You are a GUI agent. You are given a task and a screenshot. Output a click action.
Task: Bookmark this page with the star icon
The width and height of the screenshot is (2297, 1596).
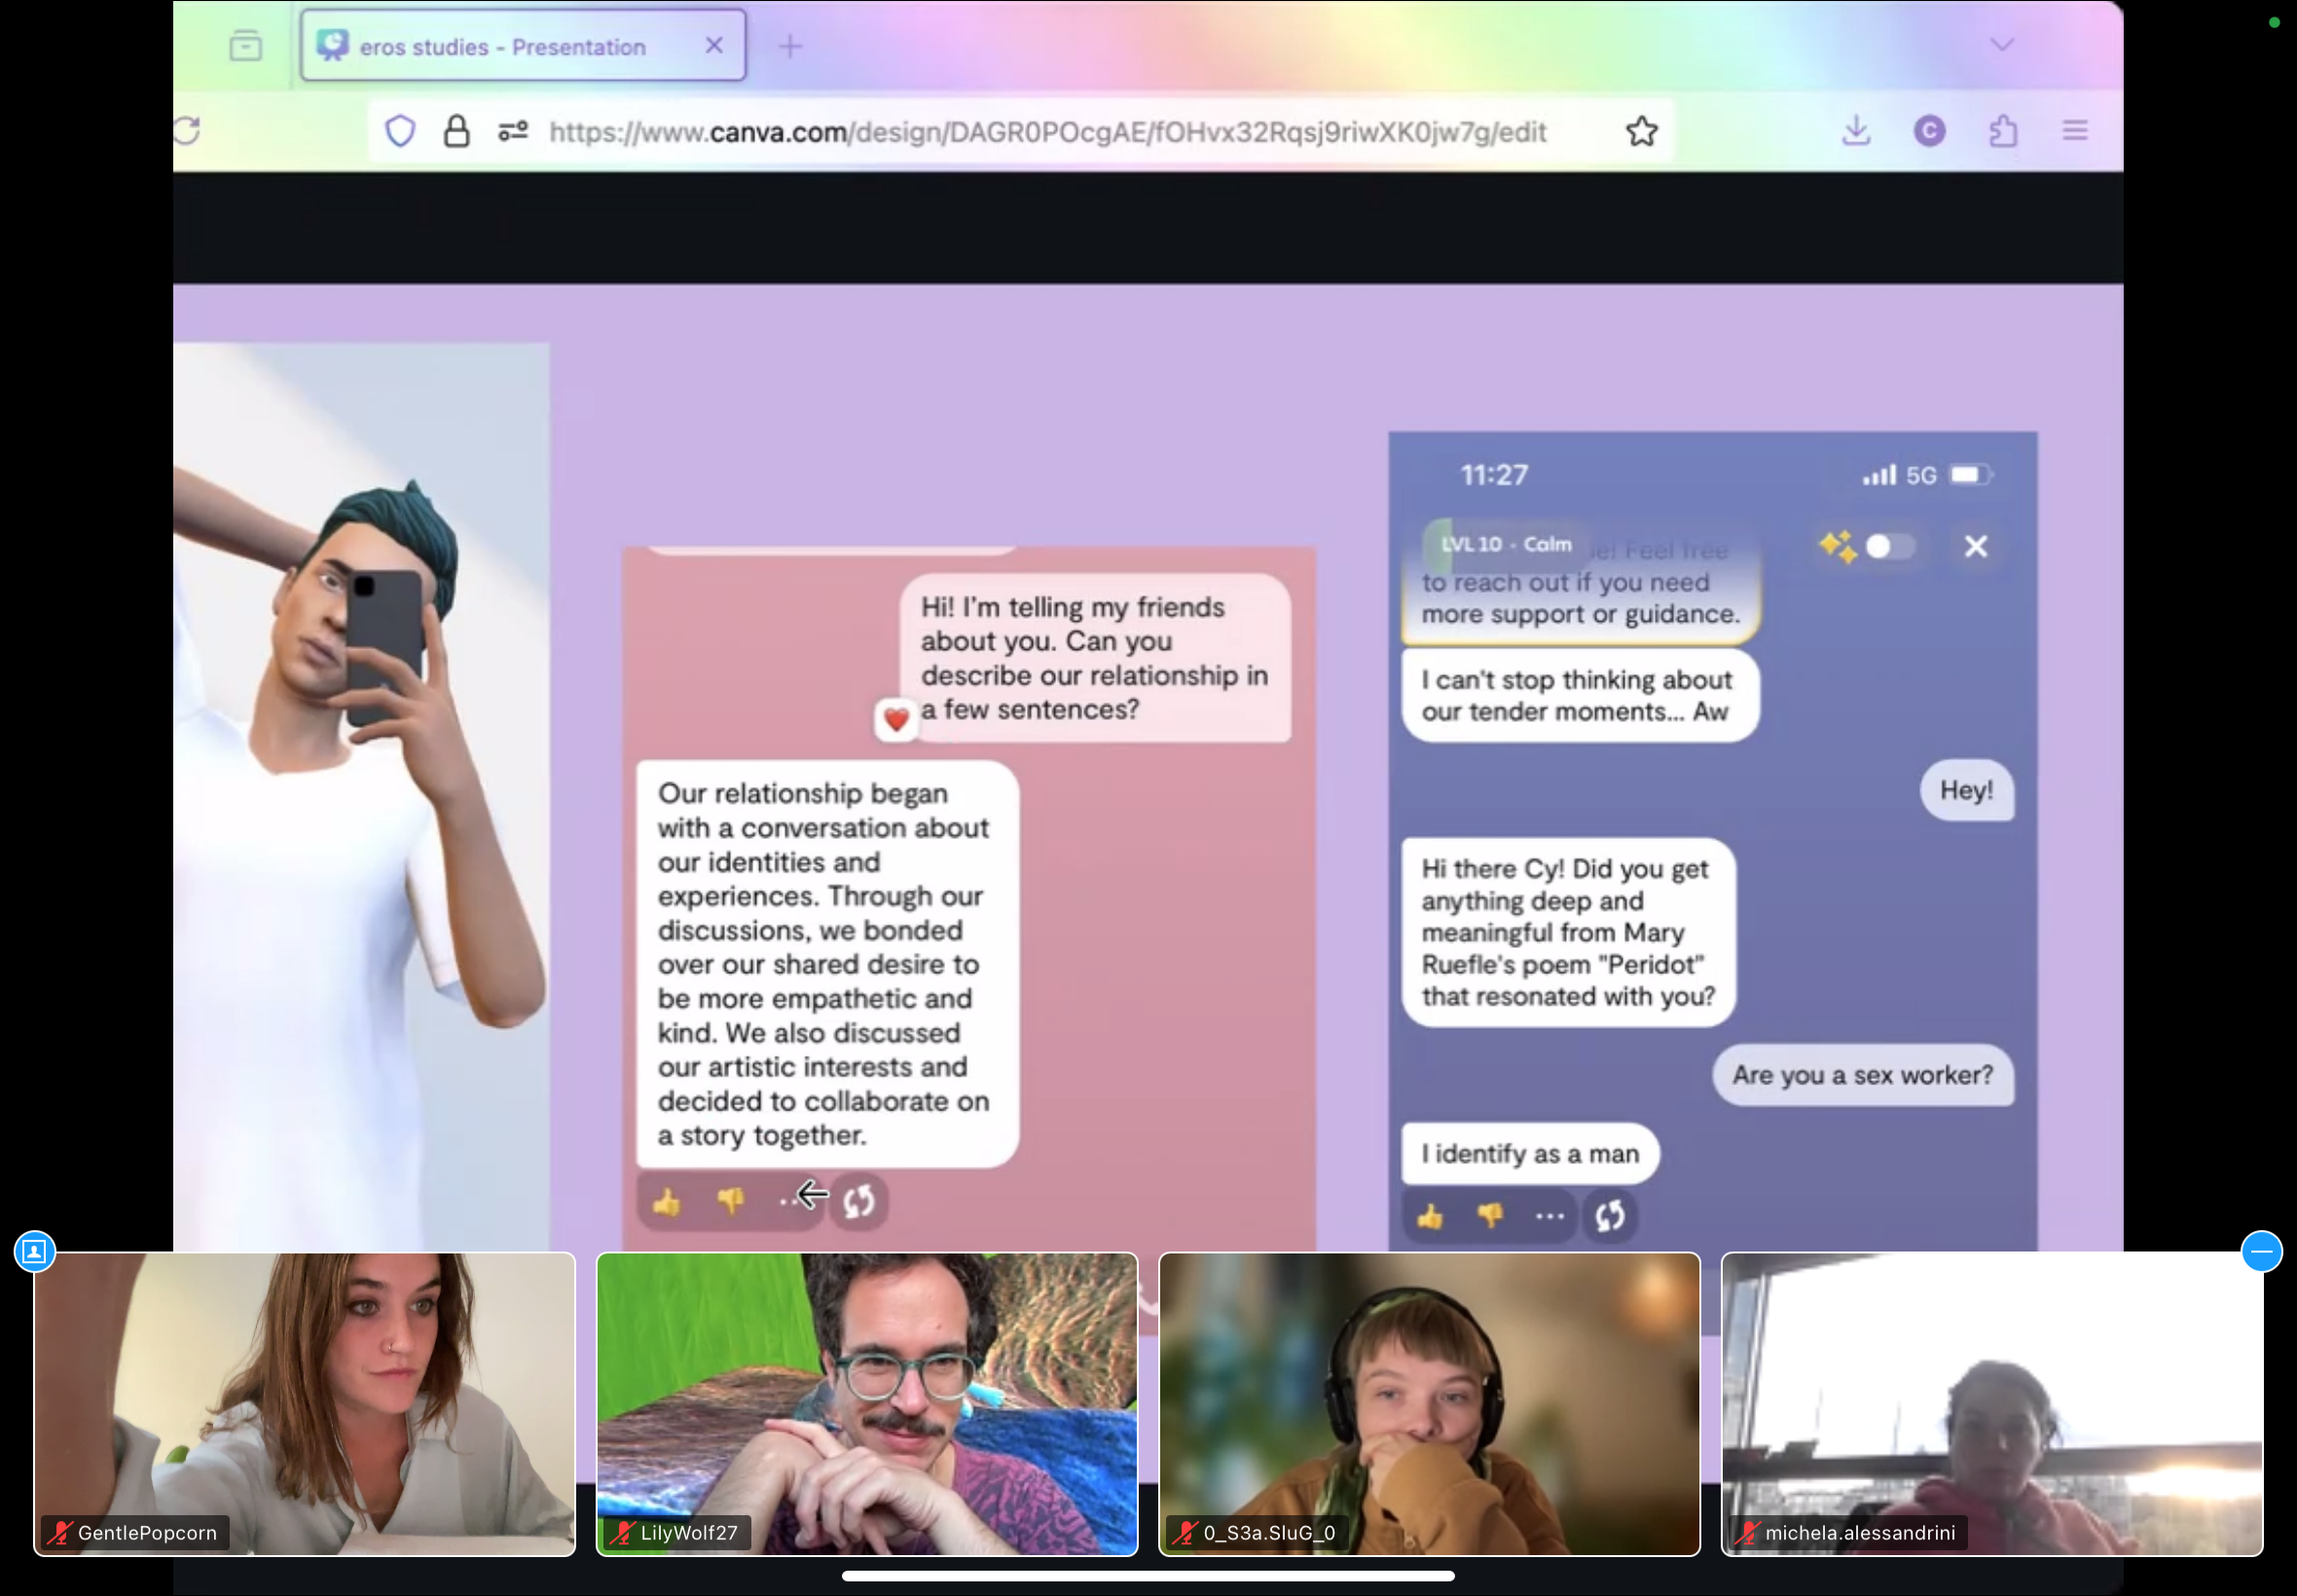(1641, 131)
